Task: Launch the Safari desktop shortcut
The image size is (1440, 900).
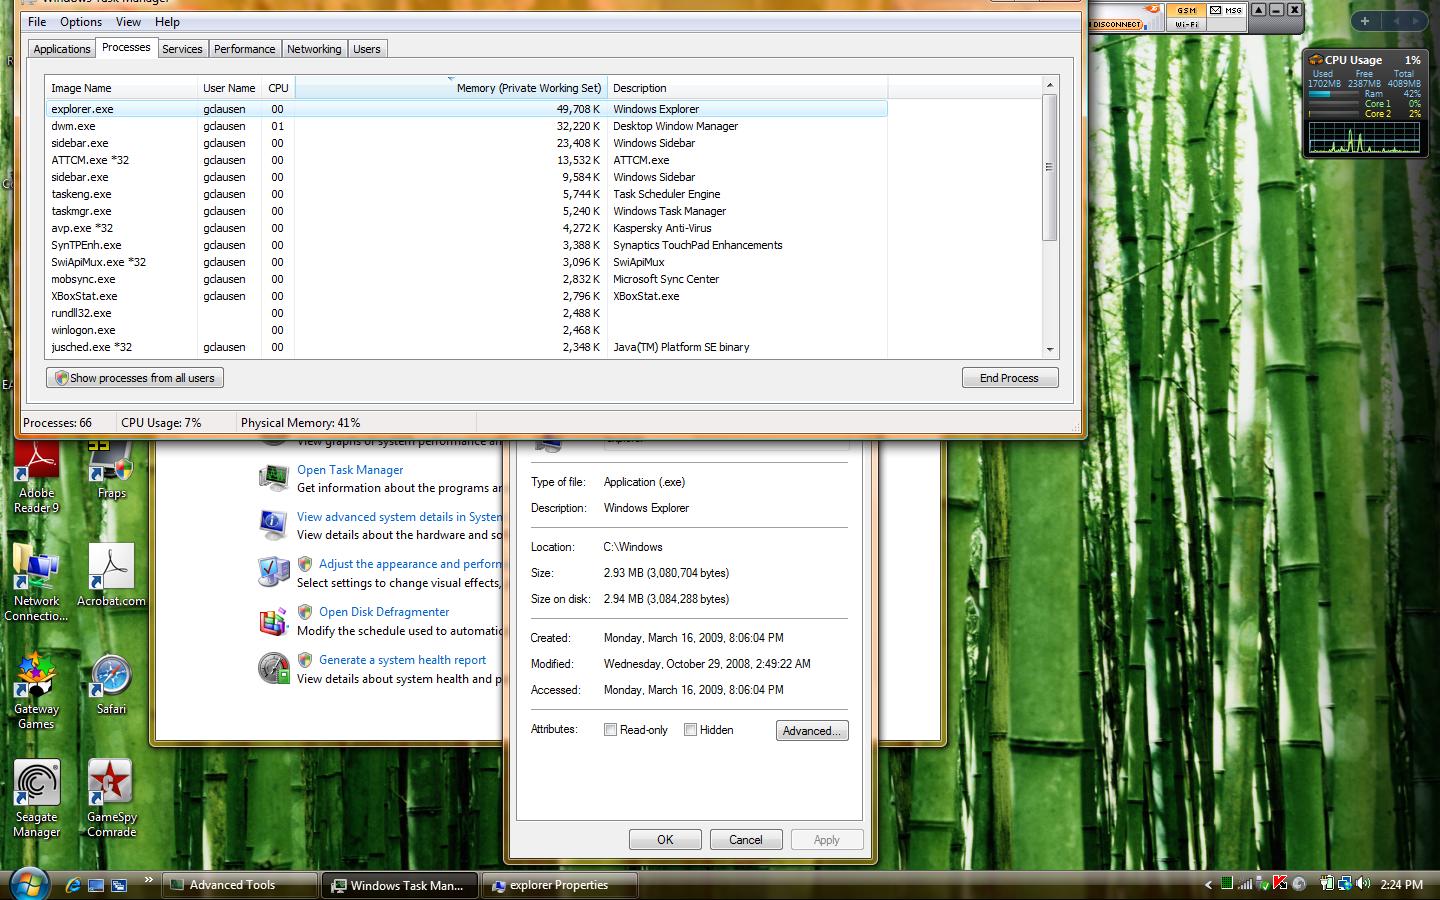Action: tap(111, 685)
